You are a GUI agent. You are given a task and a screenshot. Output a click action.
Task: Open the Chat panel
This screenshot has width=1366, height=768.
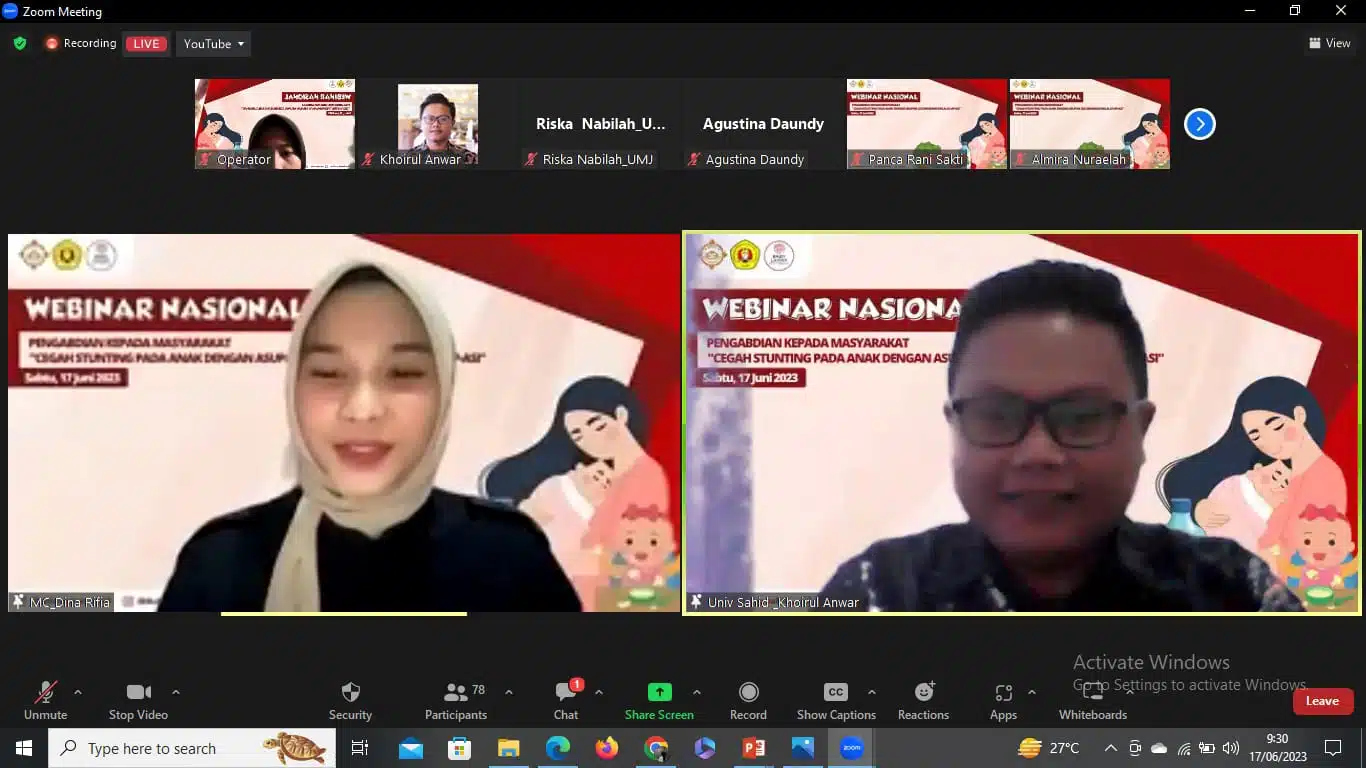tap(566, 700)
